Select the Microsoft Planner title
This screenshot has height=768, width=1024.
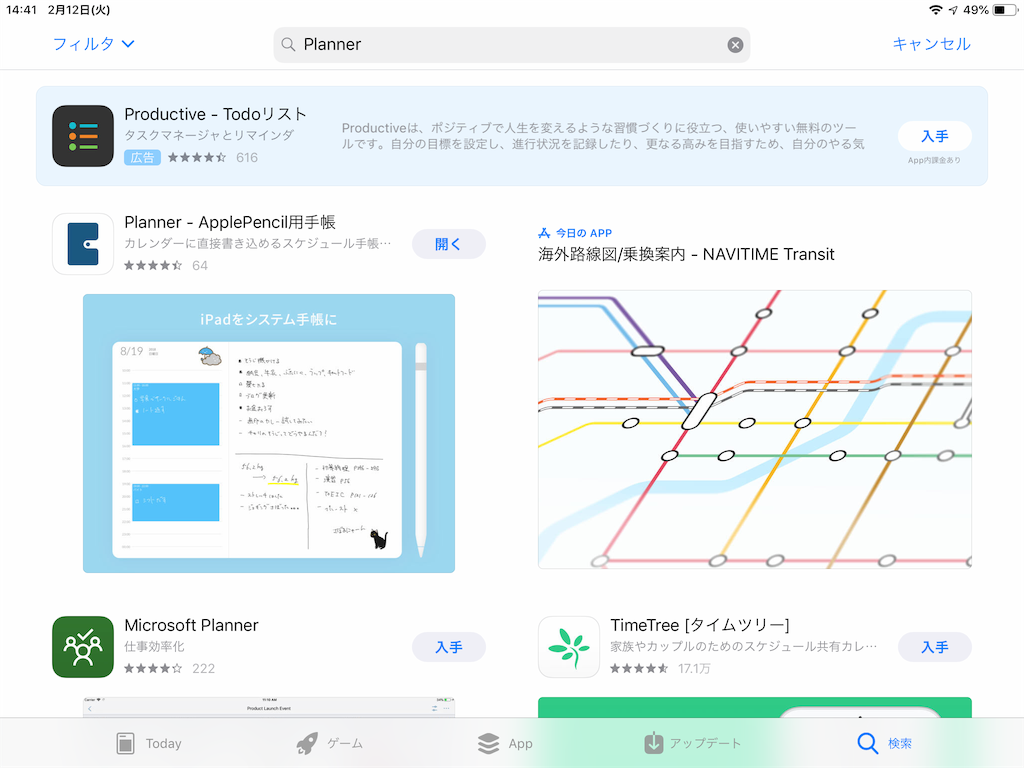(191, 625)
